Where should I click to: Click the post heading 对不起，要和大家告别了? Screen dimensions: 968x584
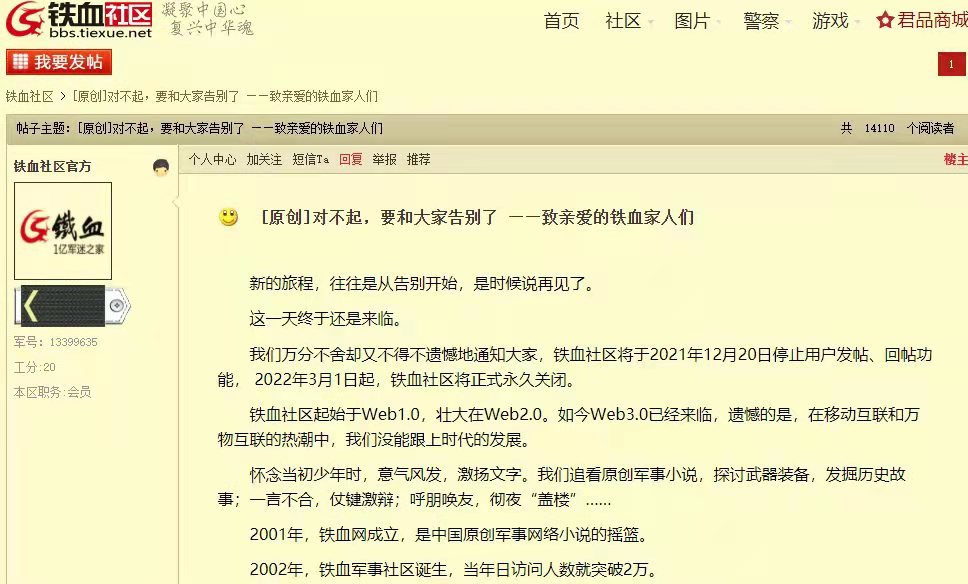tap(478, 217)
